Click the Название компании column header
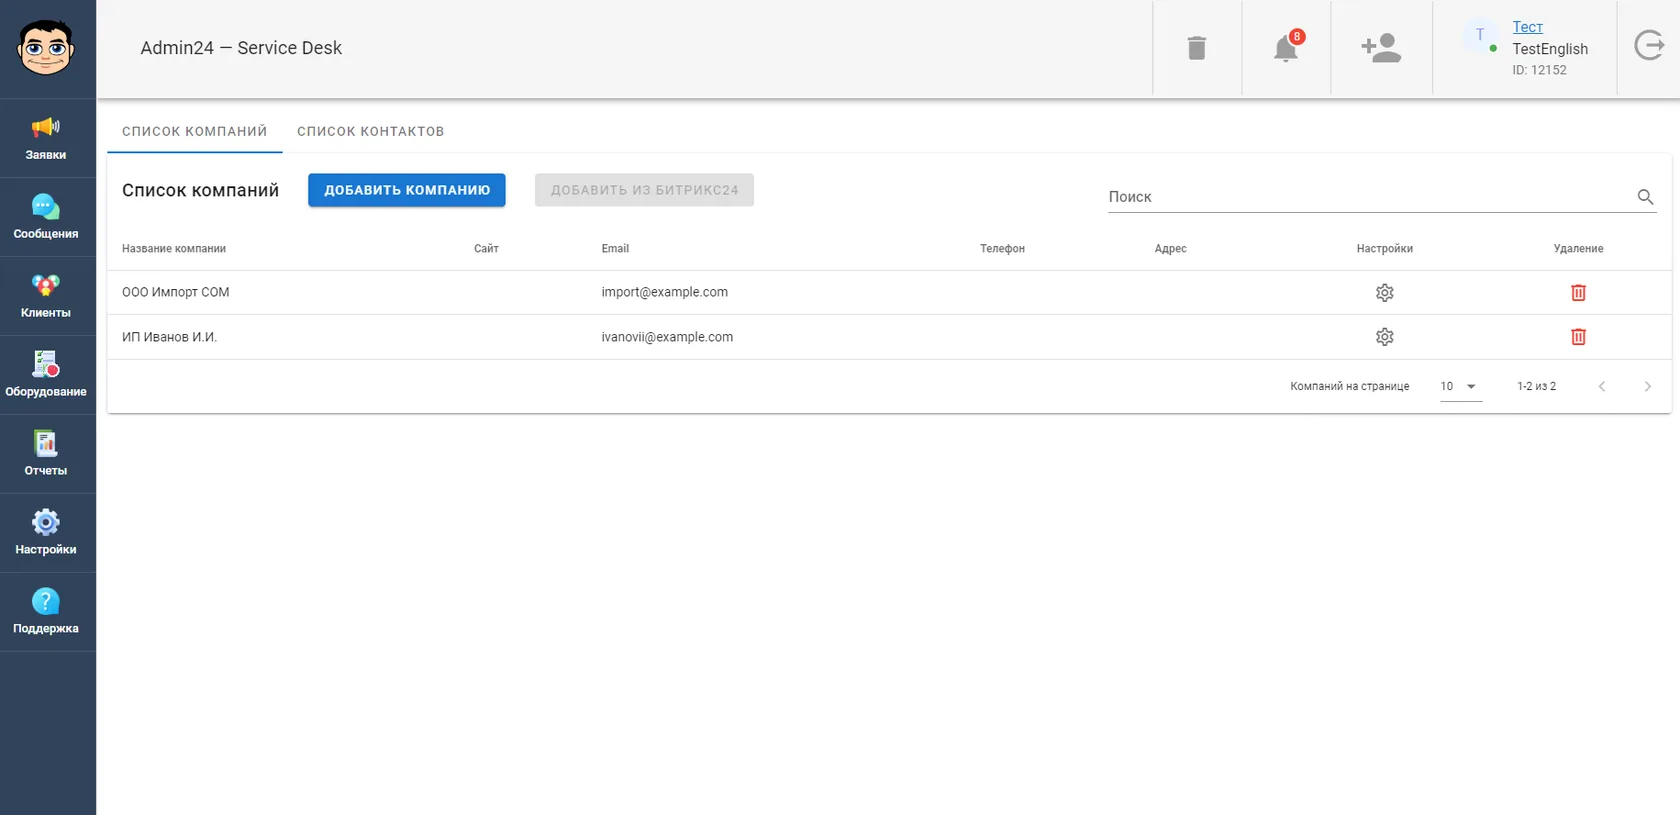This screenshot has width=1680, height=815. pyautogui.click(x=174, y=249)
